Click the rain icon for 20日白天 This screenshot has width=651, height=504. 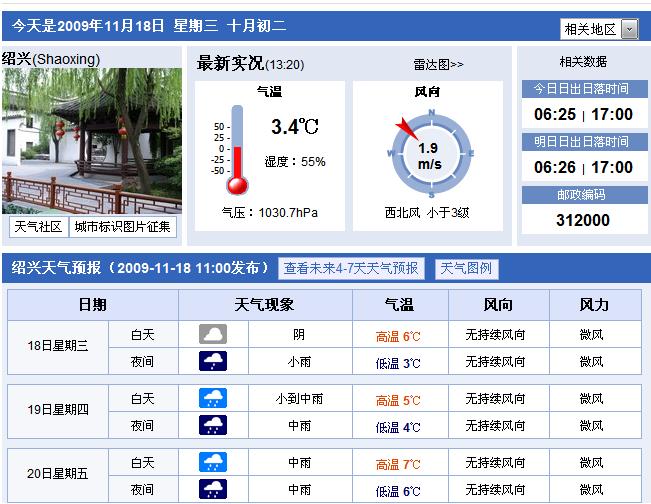point(213,462)
